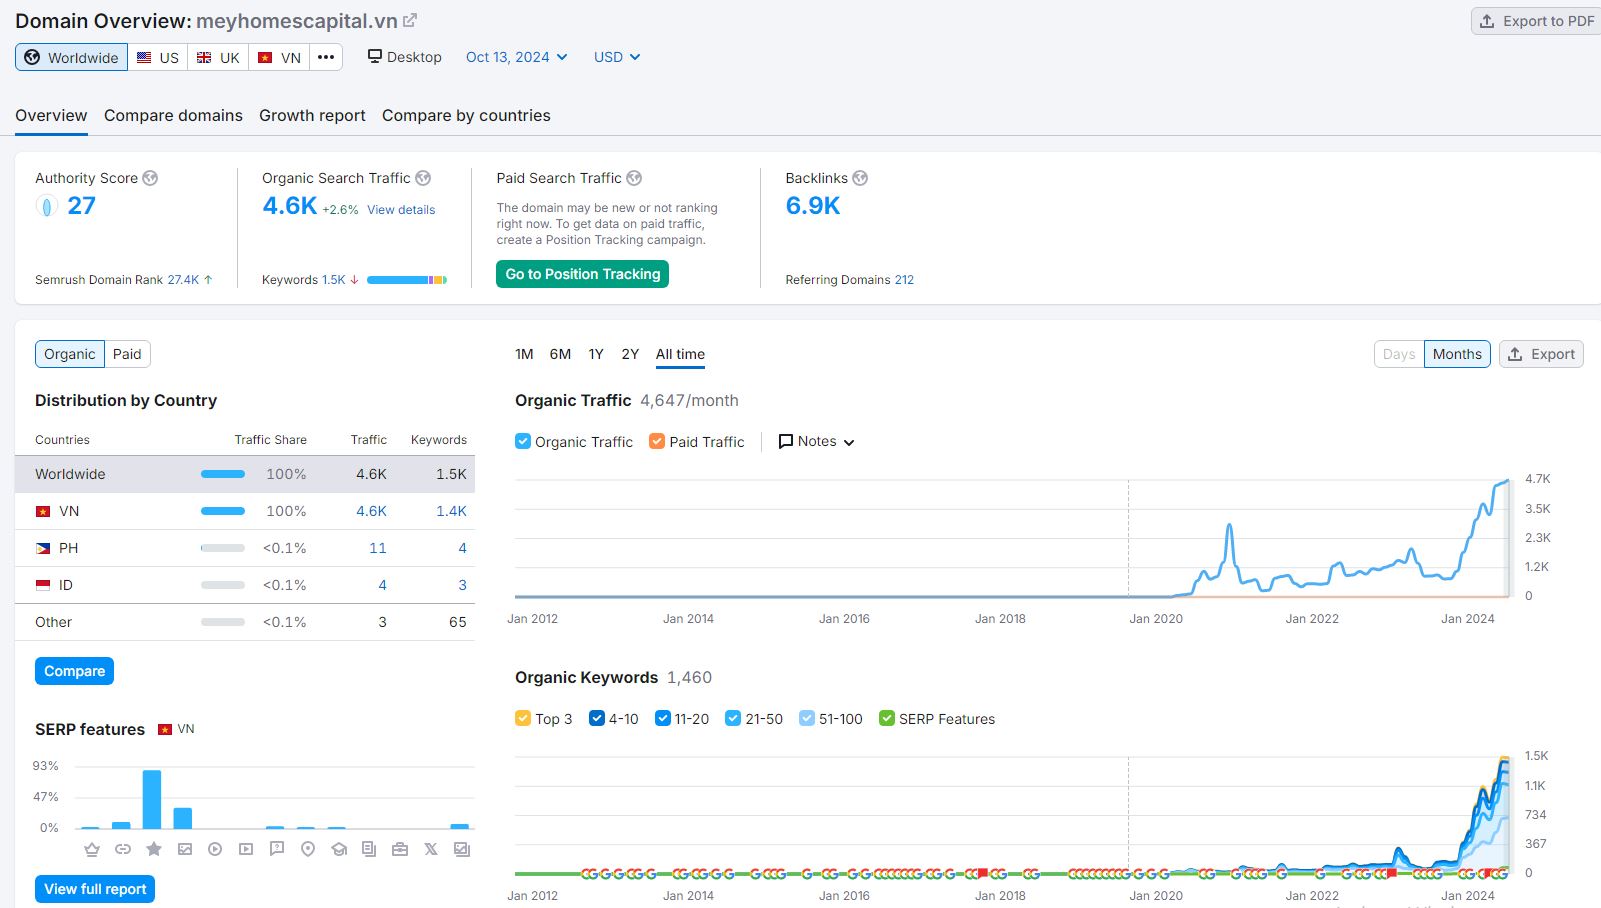The image size is (1601, 908).
Task: Click VN traffic share bar
Action: click(x=223, y=511)
